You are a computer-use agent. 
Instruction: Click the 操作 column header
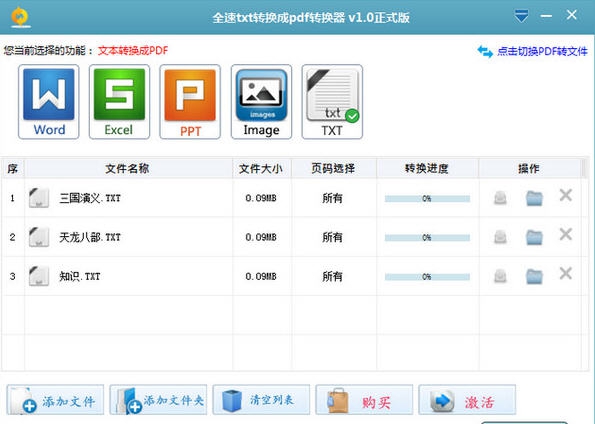(529, 168)
